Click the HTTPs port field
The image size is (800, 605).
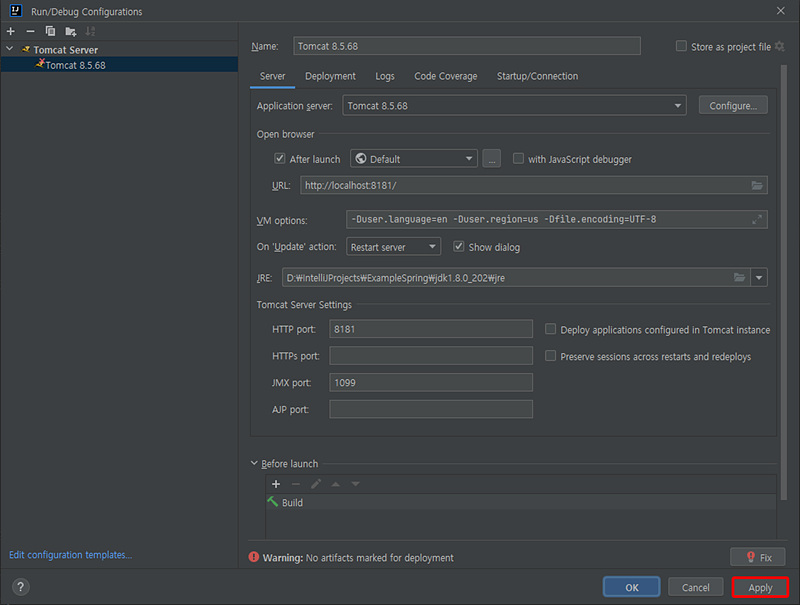tap(431, 356)
